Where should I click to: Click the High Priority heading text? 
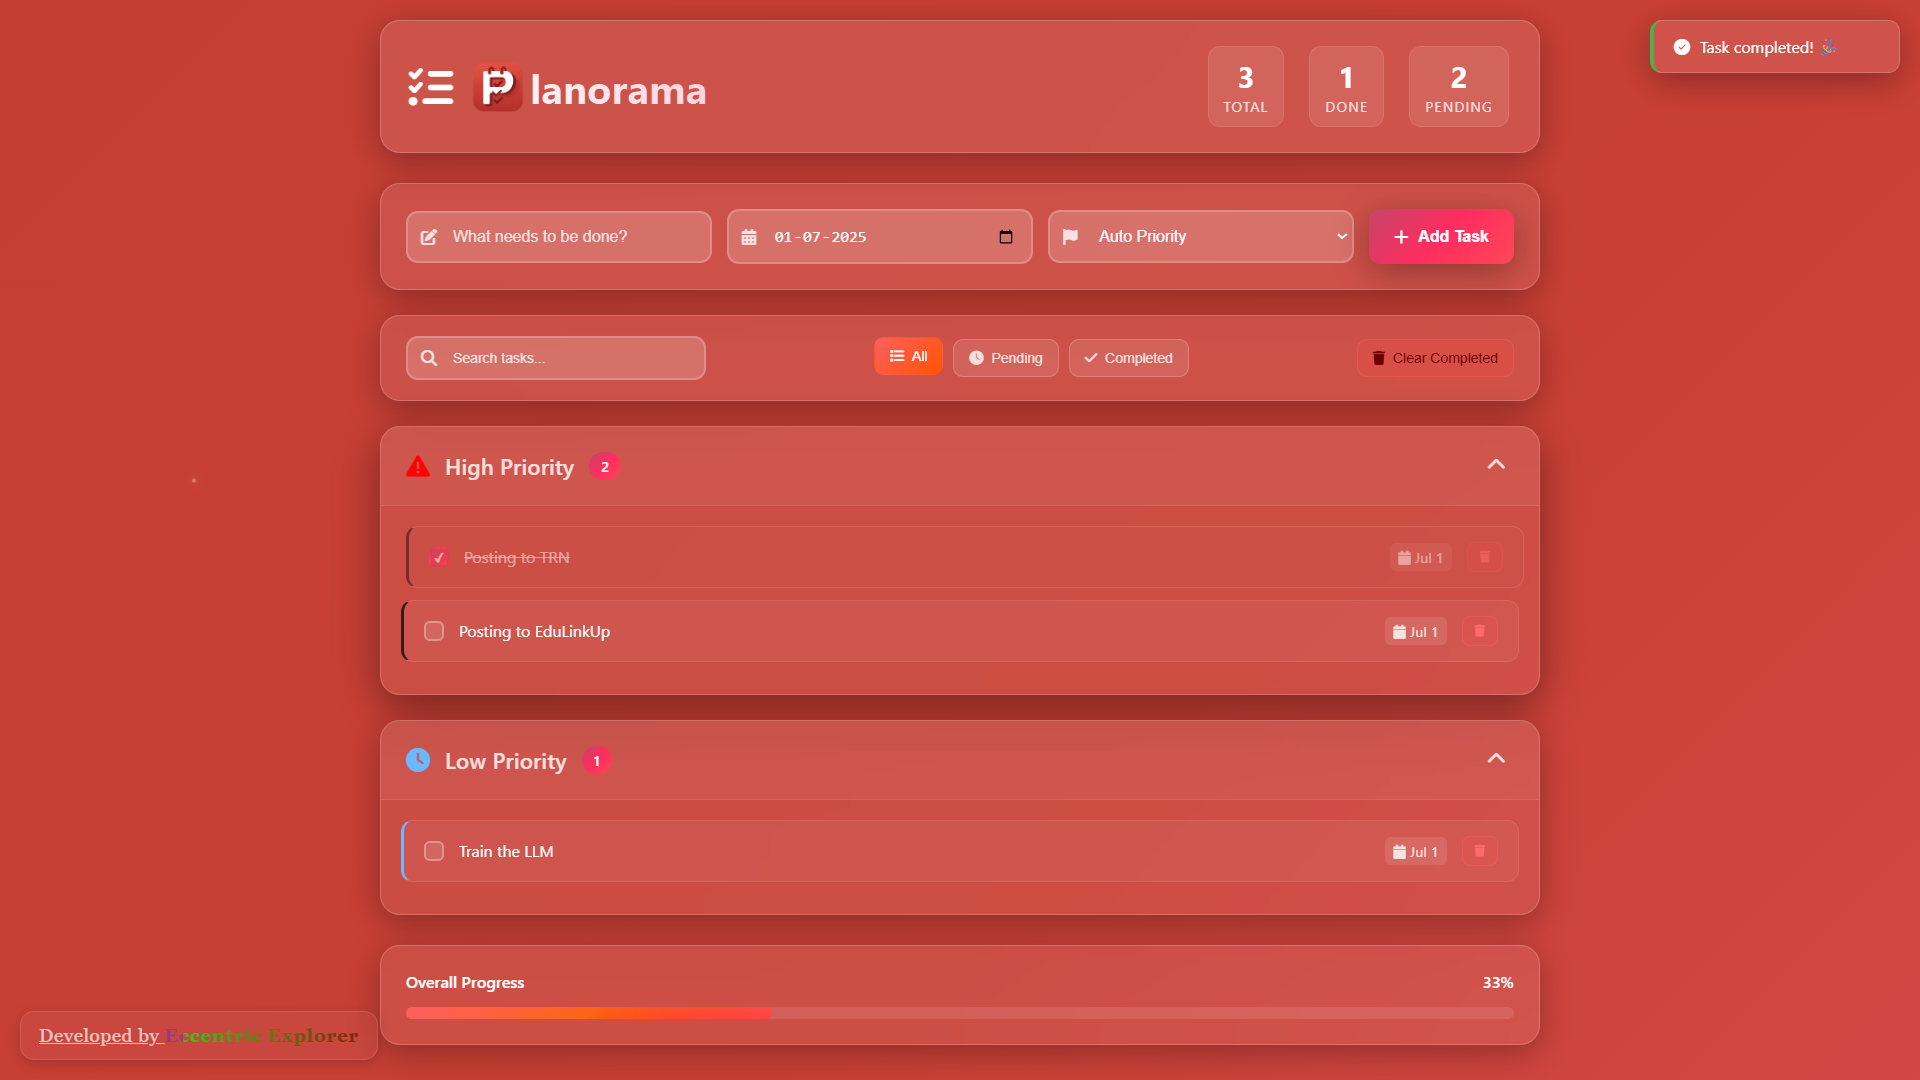(x=509, y=467)
